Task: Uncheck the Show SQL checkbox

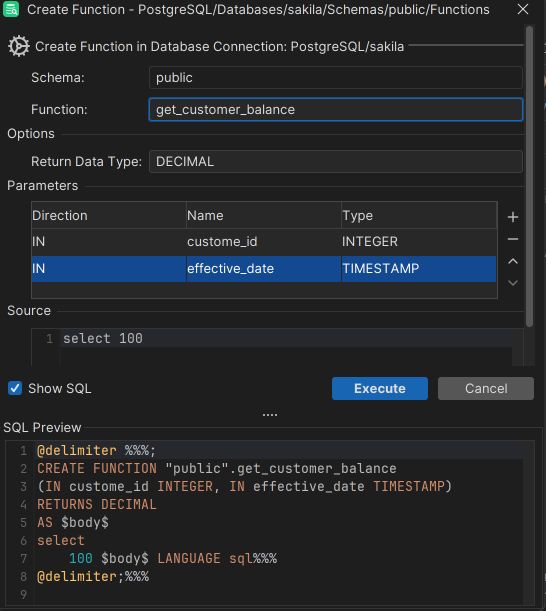Action: point(15,388)
